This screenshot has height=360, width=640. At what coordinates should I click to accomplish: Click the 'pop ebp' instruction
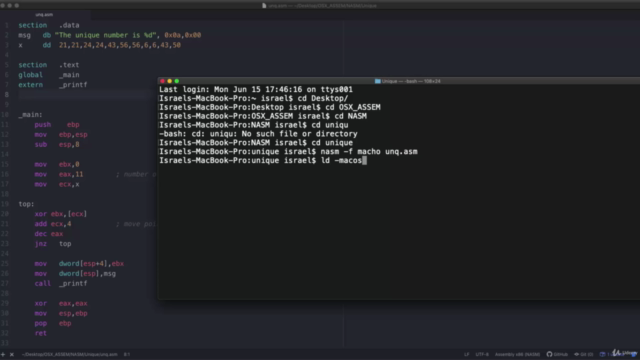(53, 323)
